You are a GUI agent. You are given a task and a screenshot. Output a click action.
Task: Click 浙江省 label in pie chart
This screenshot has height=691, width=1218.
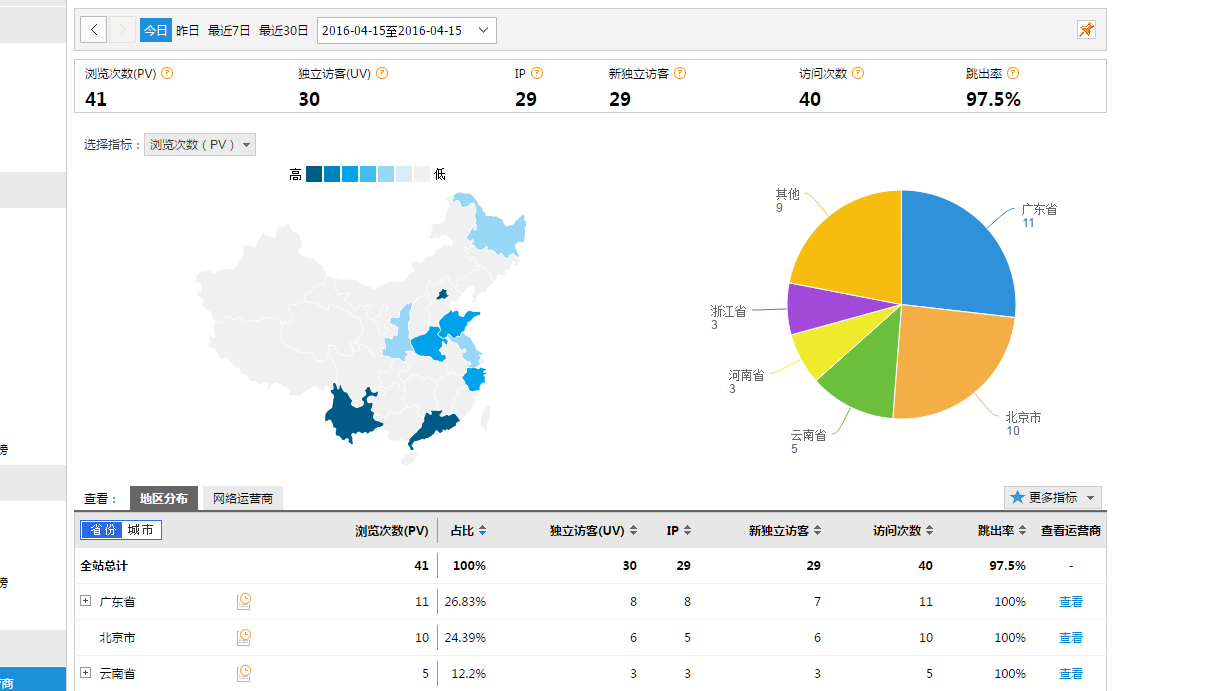pyautogui.click(x=728, y=312)
